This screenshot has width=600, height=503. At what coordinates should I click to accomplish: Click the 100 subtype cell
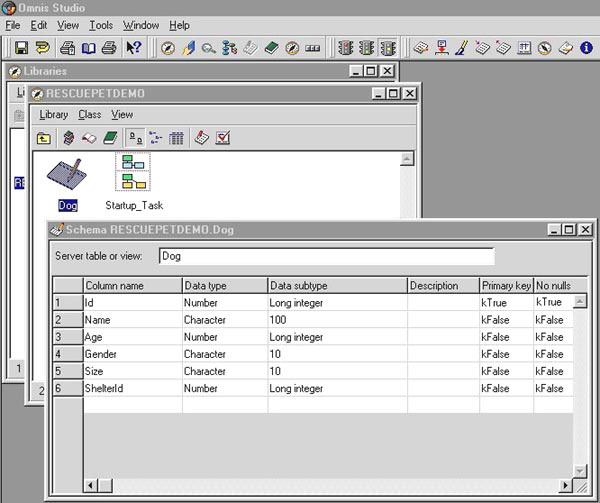click(x=338, y=320)
